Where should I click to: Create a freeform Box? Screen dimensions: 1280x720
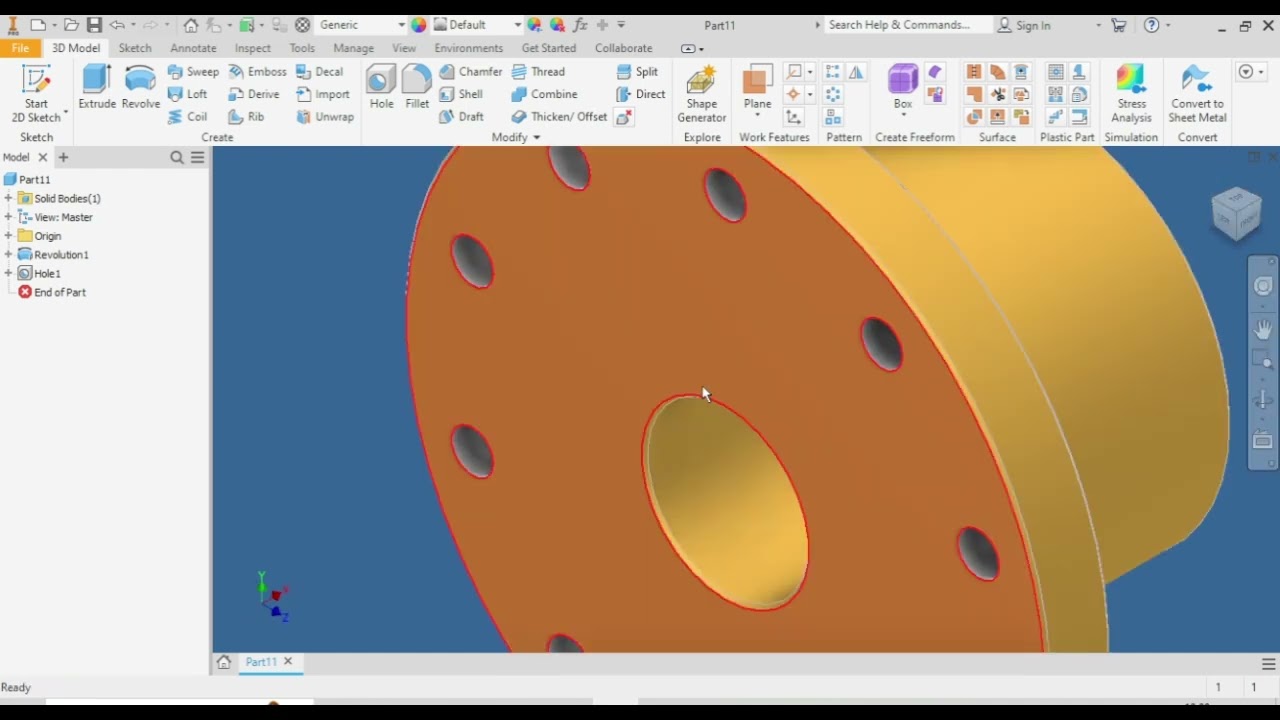point(903,86)
